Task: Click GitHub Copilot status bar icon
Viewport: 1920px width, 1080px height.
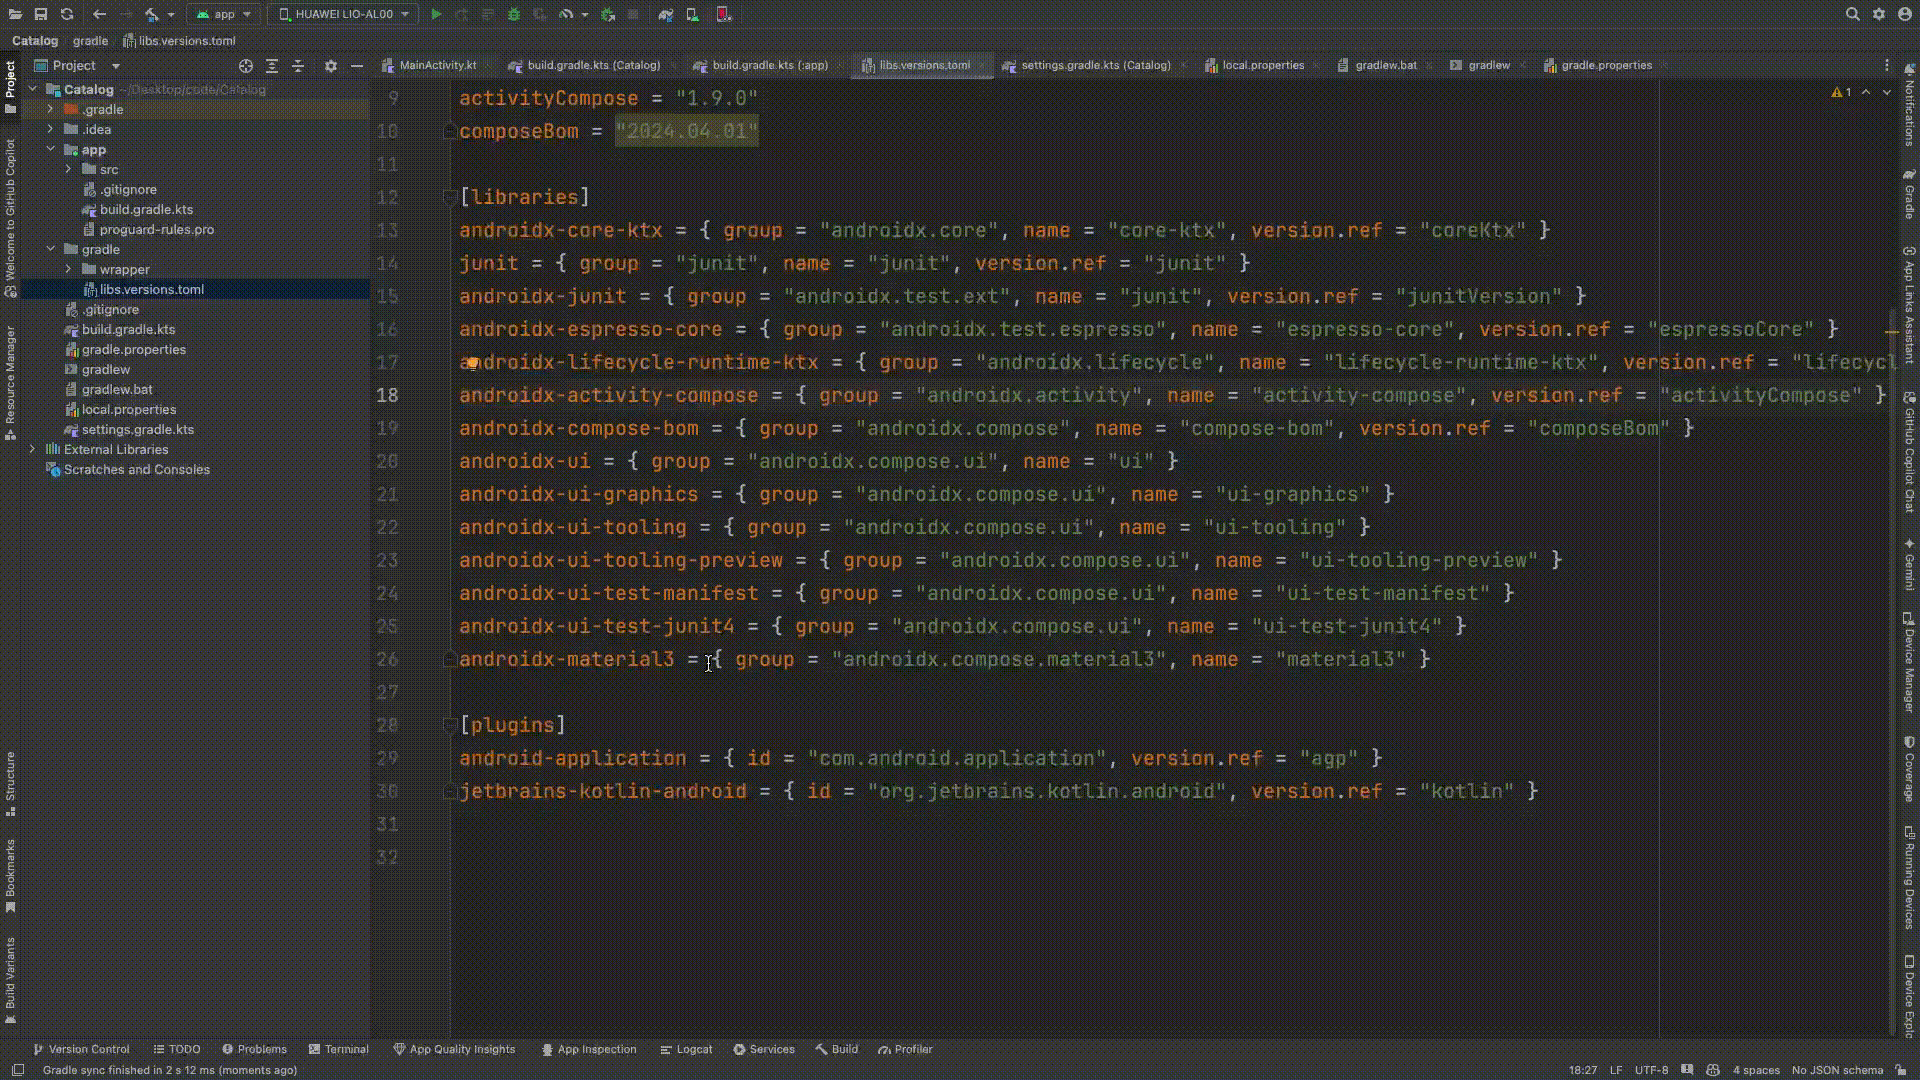Action: (1713, 1070)
